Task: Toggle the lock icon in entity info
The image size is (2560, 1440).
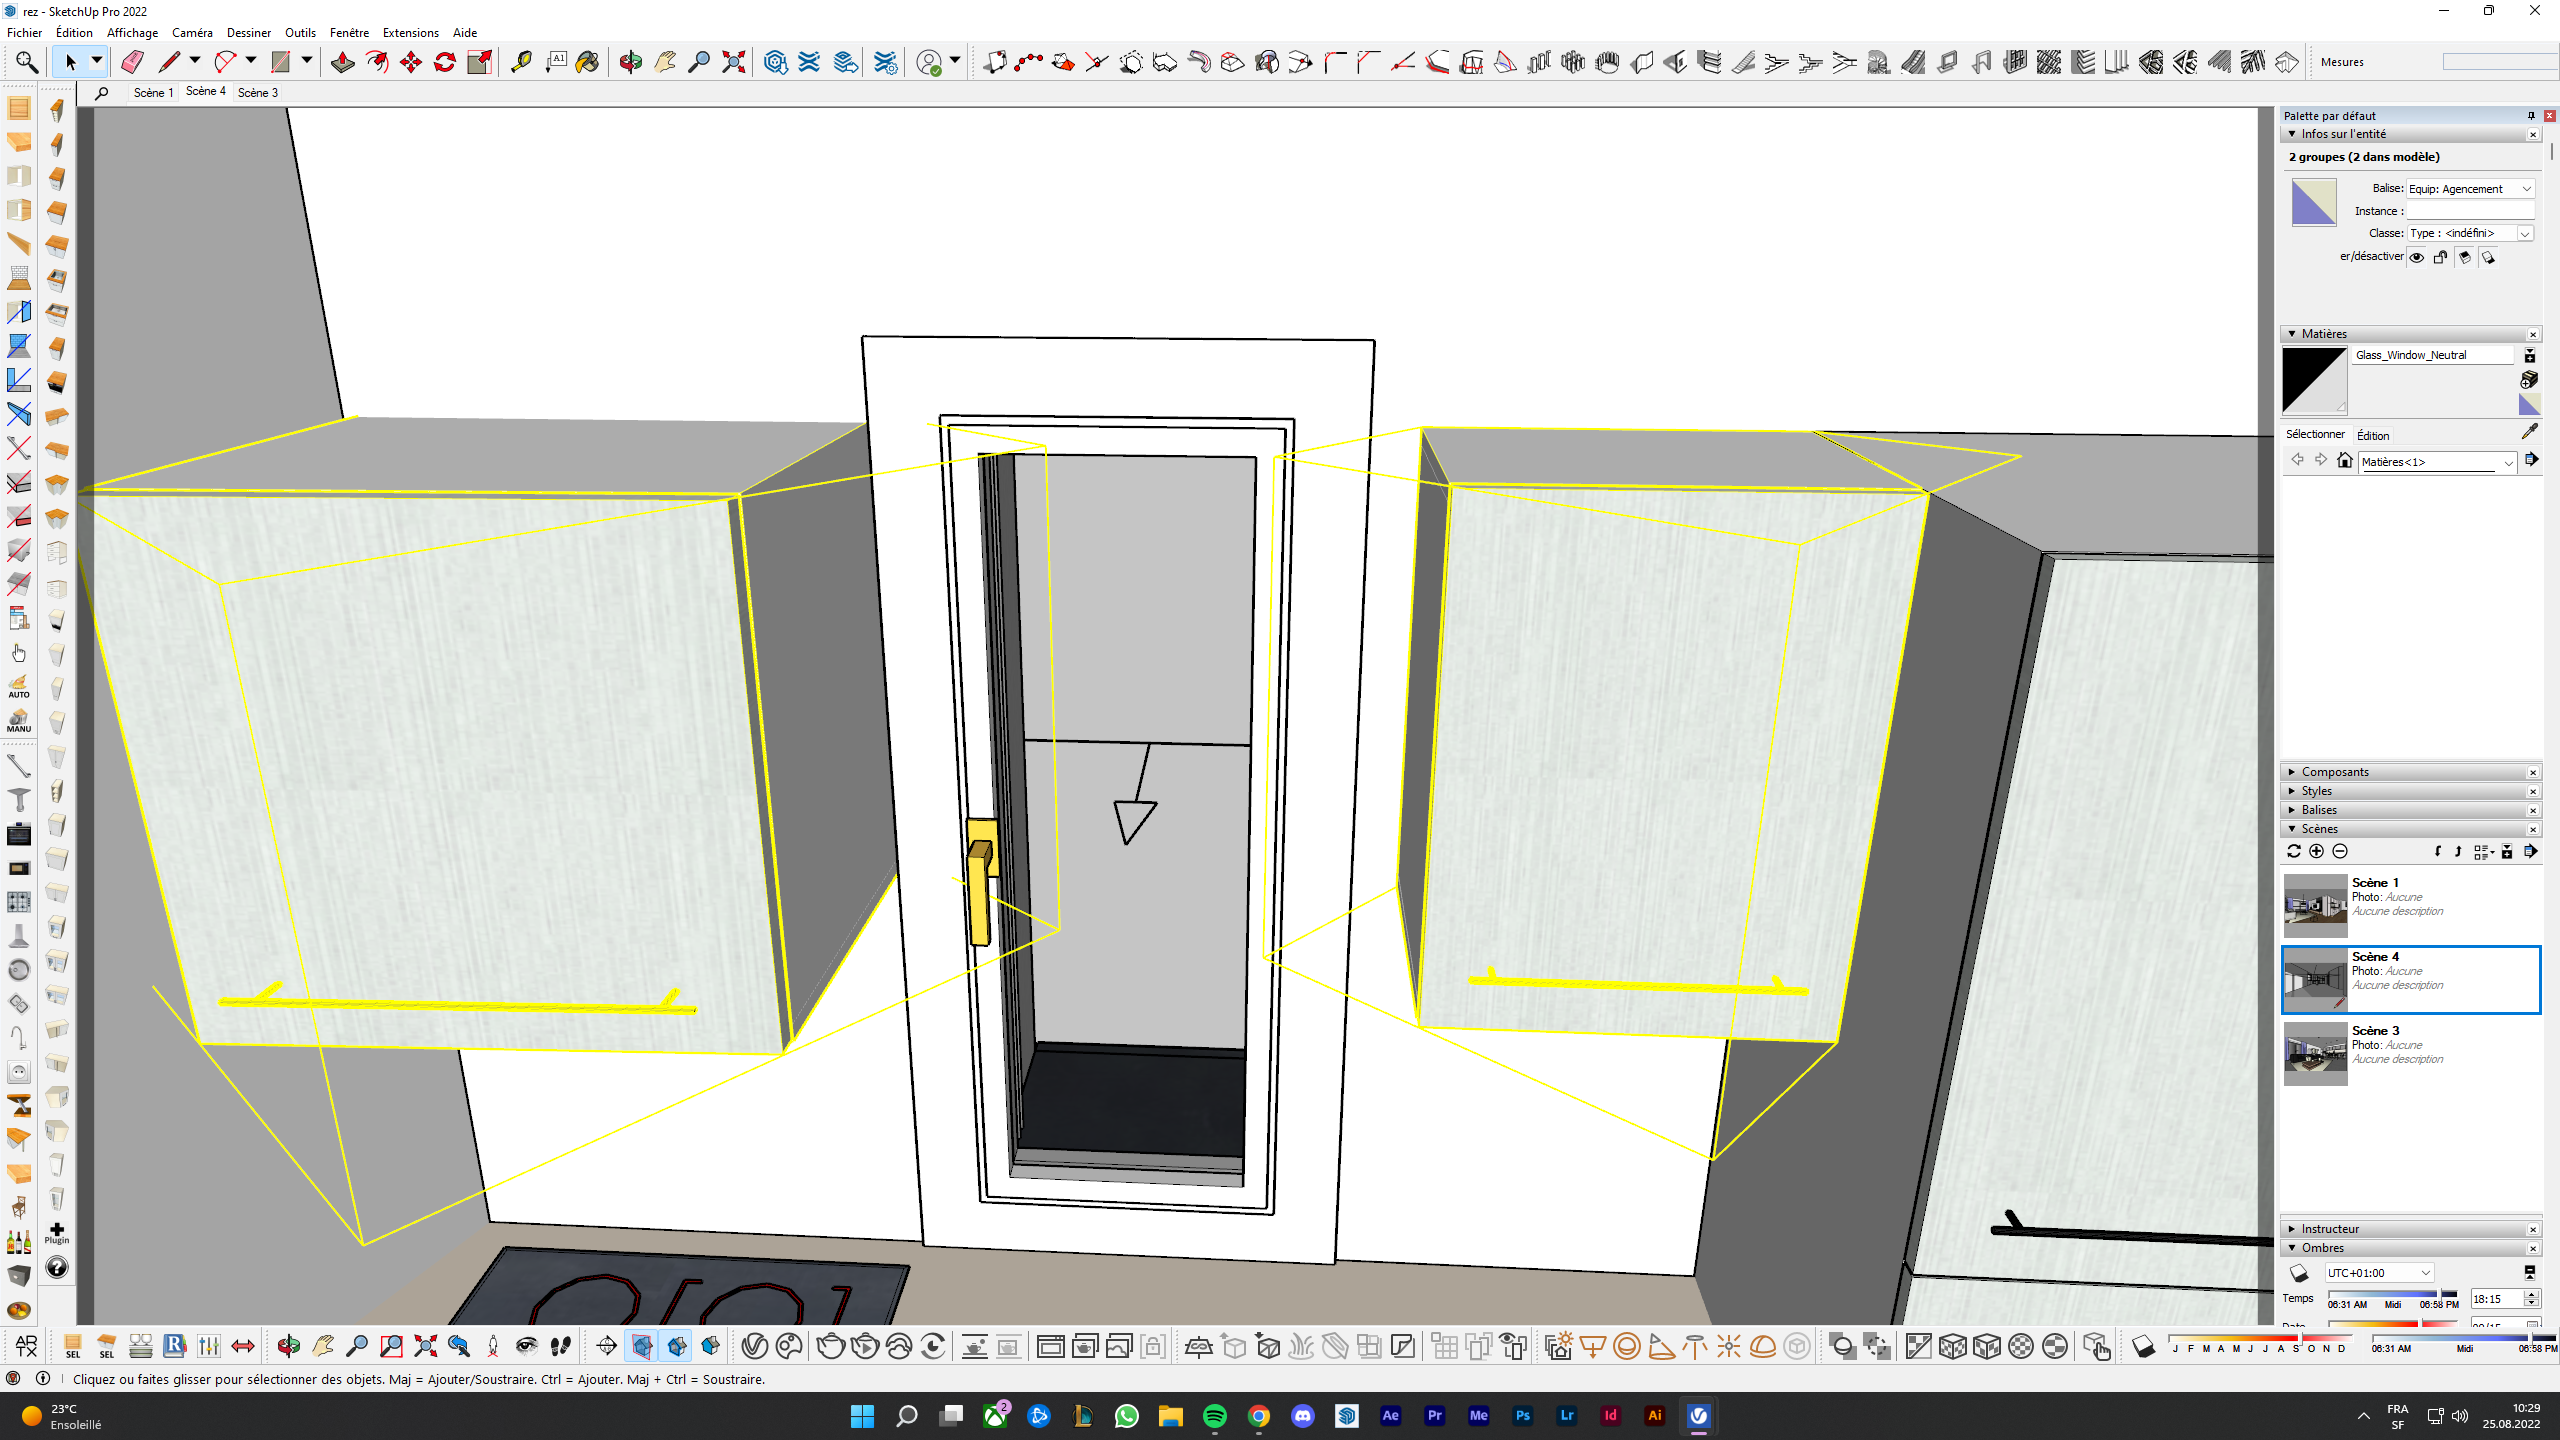Action: (x=2441, y=257)
